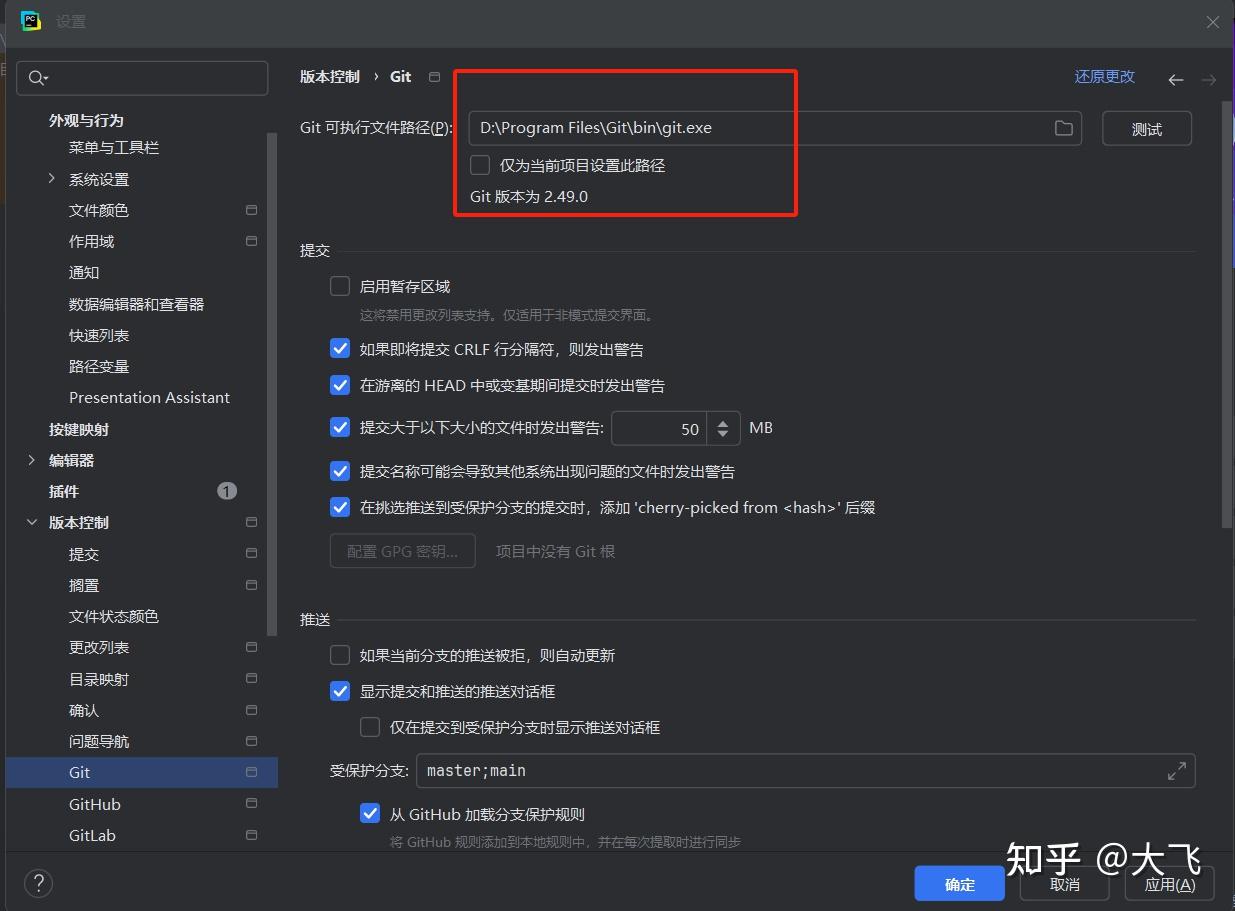Viewport: 1235px width, 911px height.
Task: Click the magnifier icon in settings search box
Action: coord(35,77)
